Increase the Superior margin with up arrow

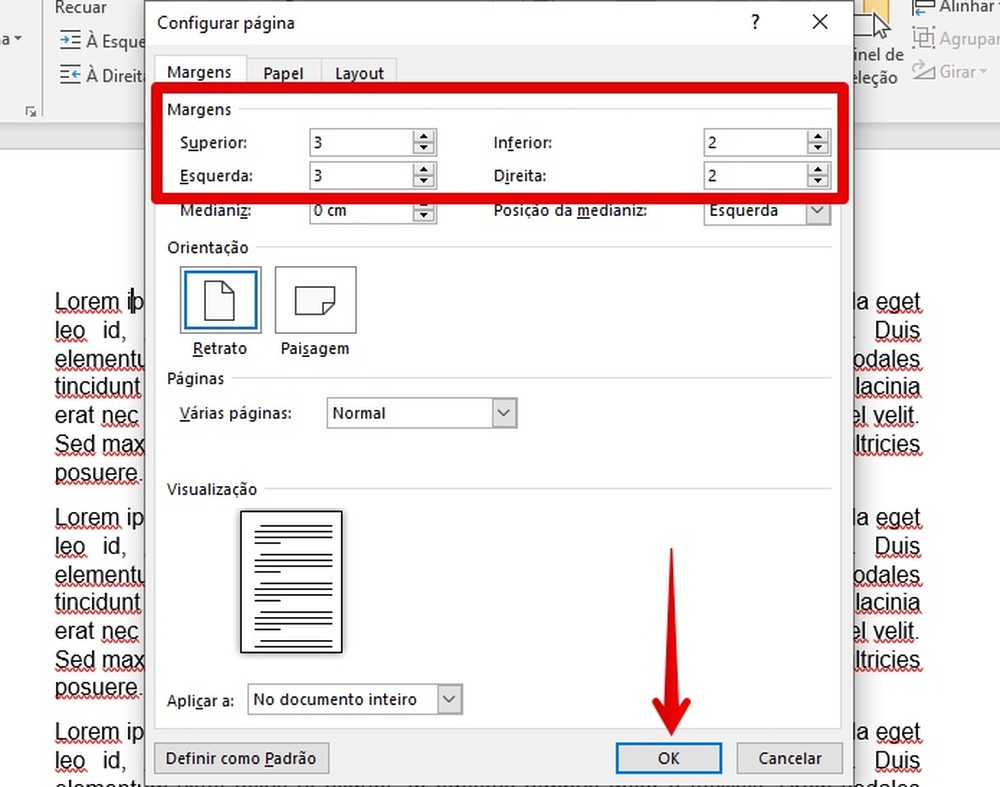[x=423, y=136]
